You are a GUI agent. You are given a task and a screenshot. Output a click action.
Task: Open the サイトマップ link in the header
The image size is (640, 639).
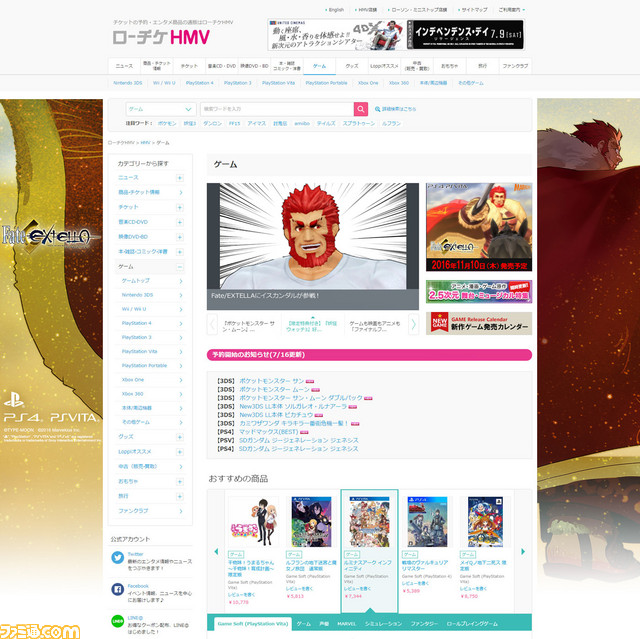coord(474,10)
